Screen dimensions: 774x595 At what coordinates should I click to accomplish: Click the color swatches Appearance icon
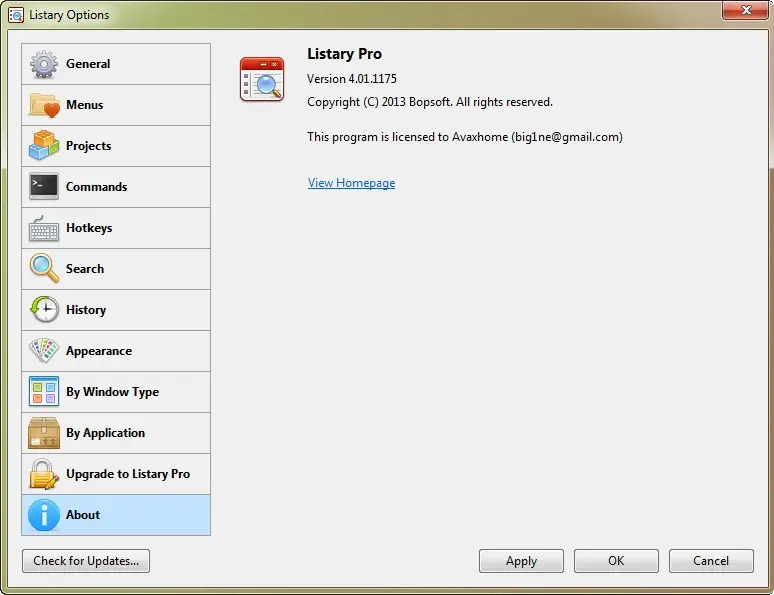pos(44,350)
